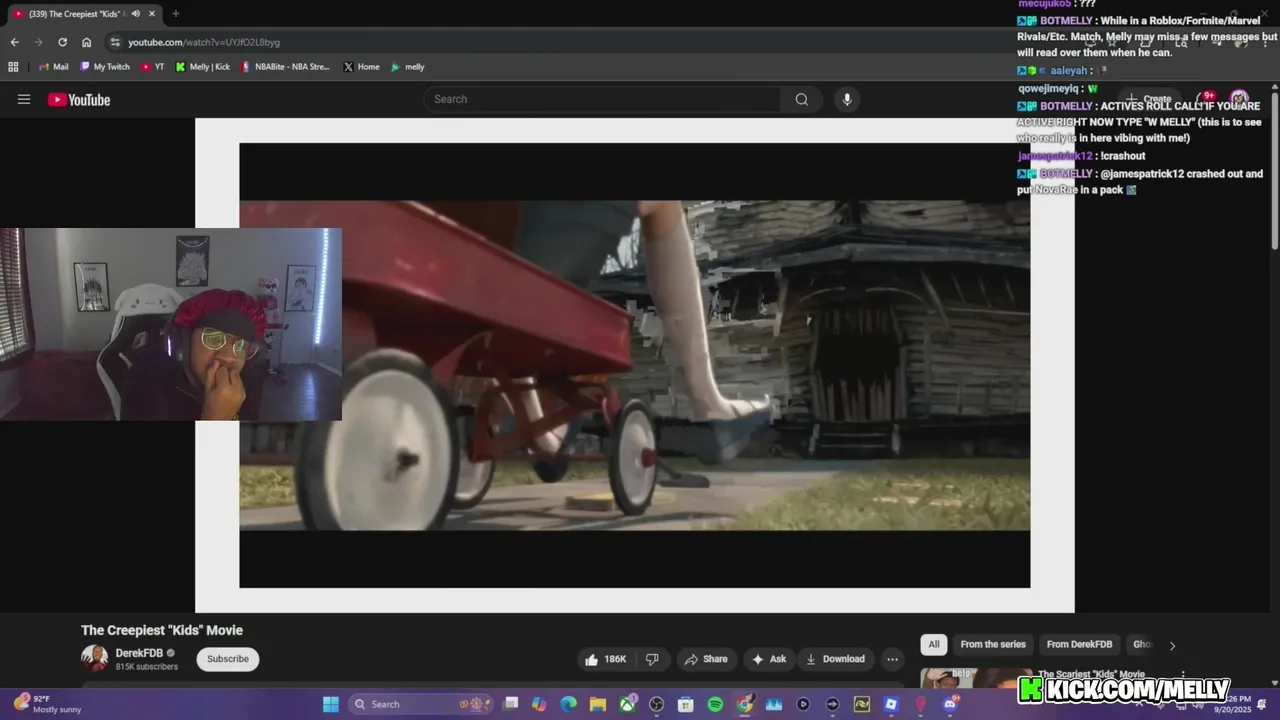Open the NBABite bookmark
This screenshot has width=1280, height=720.
(285, 67)
